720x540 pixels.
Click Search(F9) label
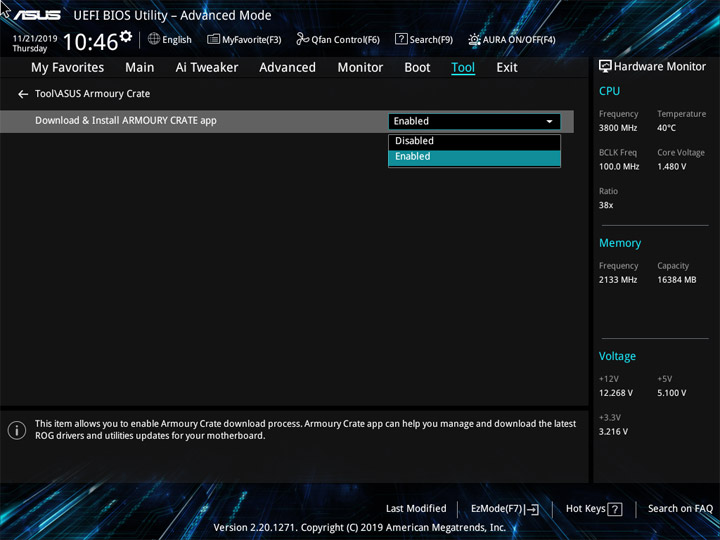click(431, 40)
